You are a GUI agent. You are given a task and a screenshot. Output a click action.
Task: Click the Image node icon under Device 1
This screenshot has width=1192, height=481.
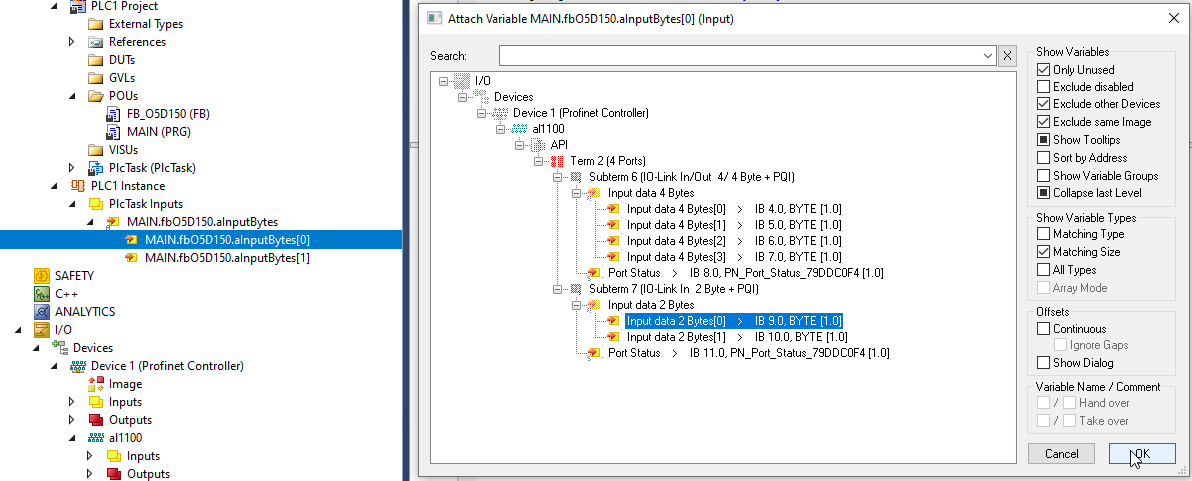coord(95,384)
